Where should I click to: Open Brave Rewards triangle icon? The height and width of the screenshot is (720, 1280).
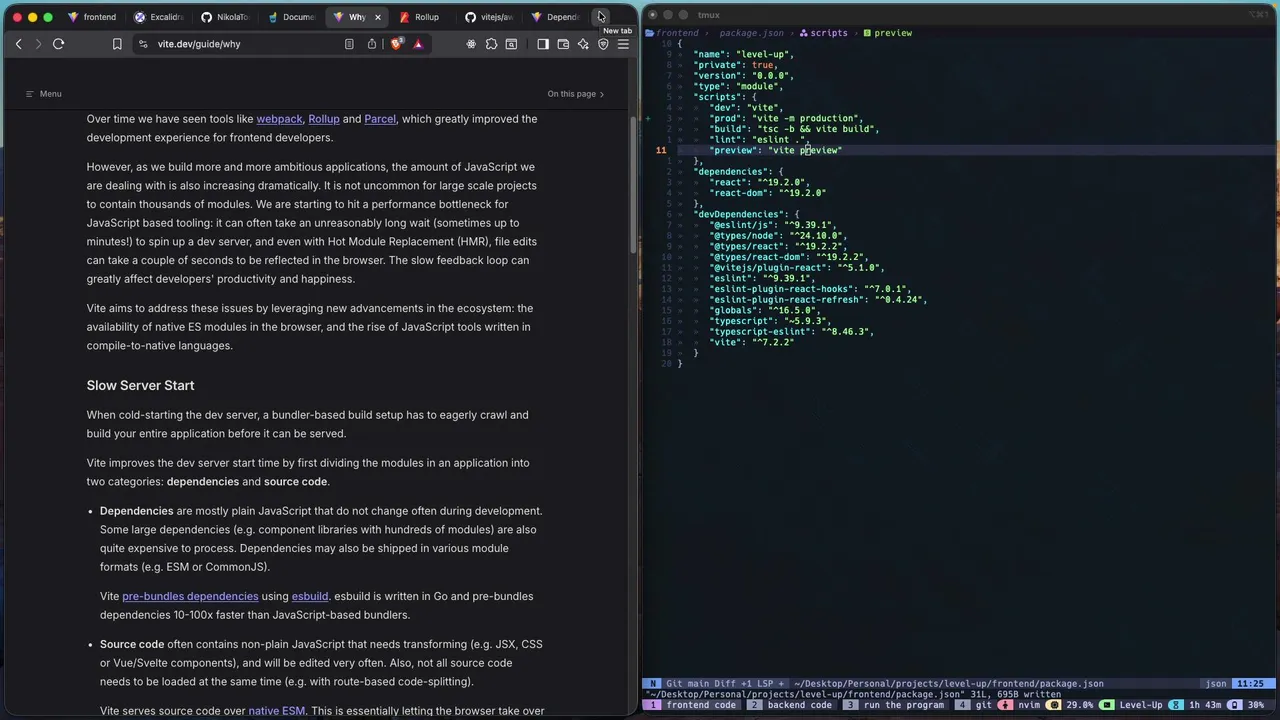point(418,44)
